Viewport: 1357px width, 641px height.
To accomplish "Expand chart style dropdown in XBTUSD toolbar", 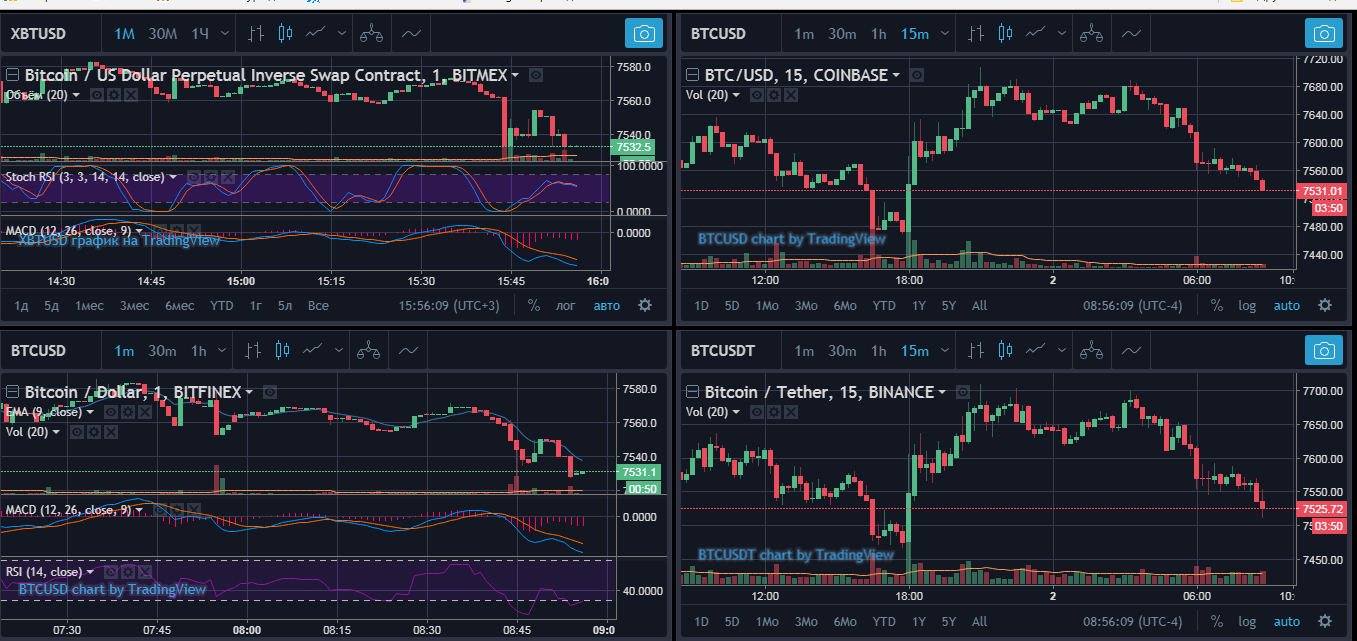I will click(344, 33).
